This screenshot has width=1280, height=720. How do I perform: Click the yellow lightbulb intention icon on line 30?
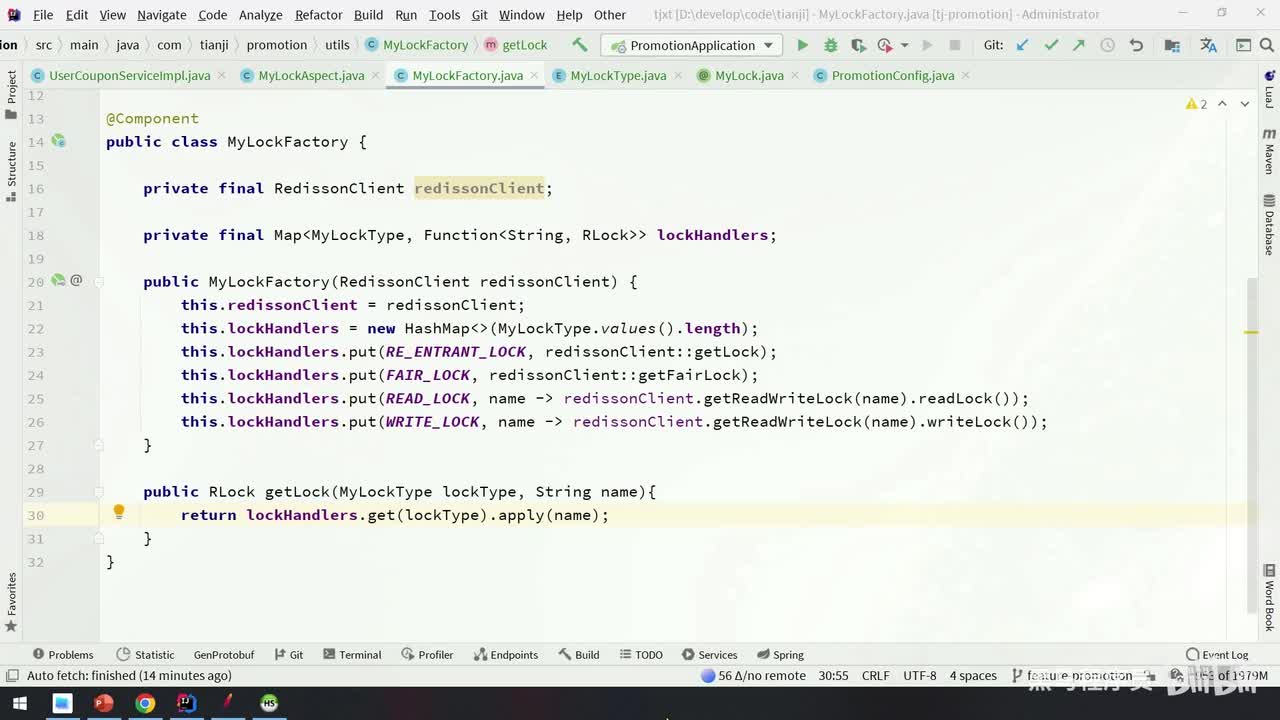(x=119, y=513)
